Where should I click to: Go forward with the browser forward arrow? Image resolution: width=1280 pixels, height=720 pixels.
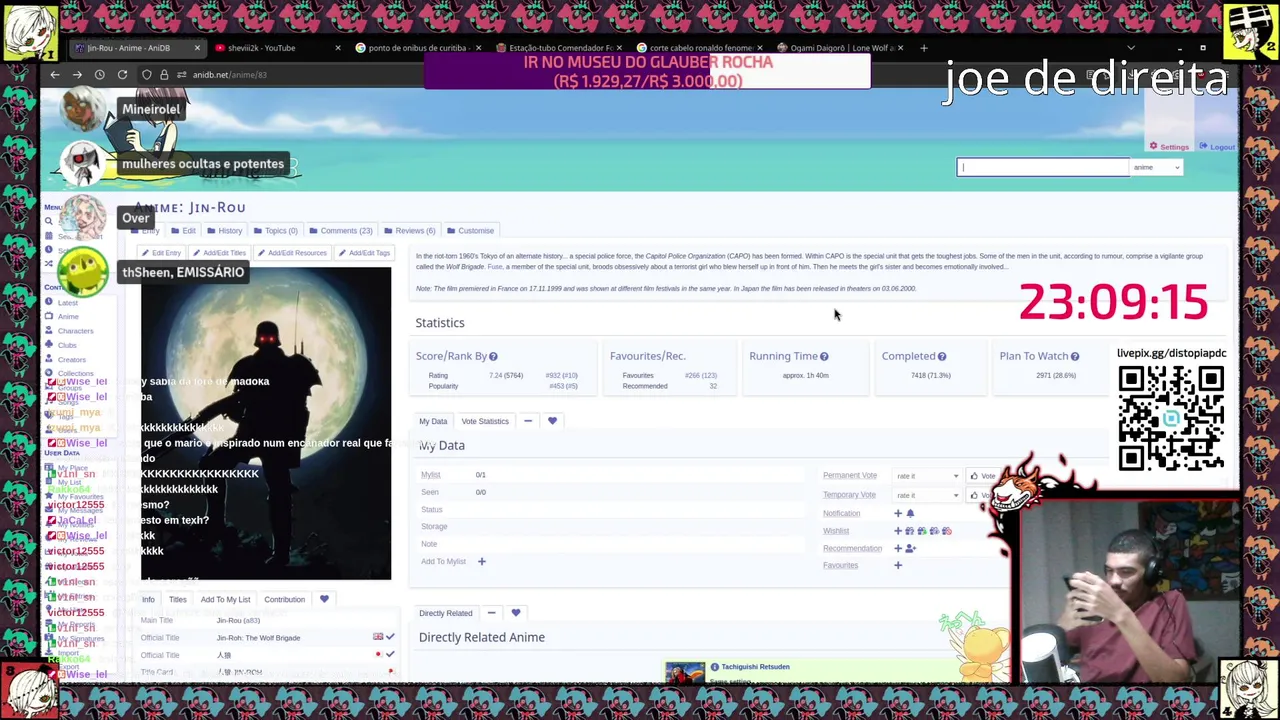[x=77, y=75]
